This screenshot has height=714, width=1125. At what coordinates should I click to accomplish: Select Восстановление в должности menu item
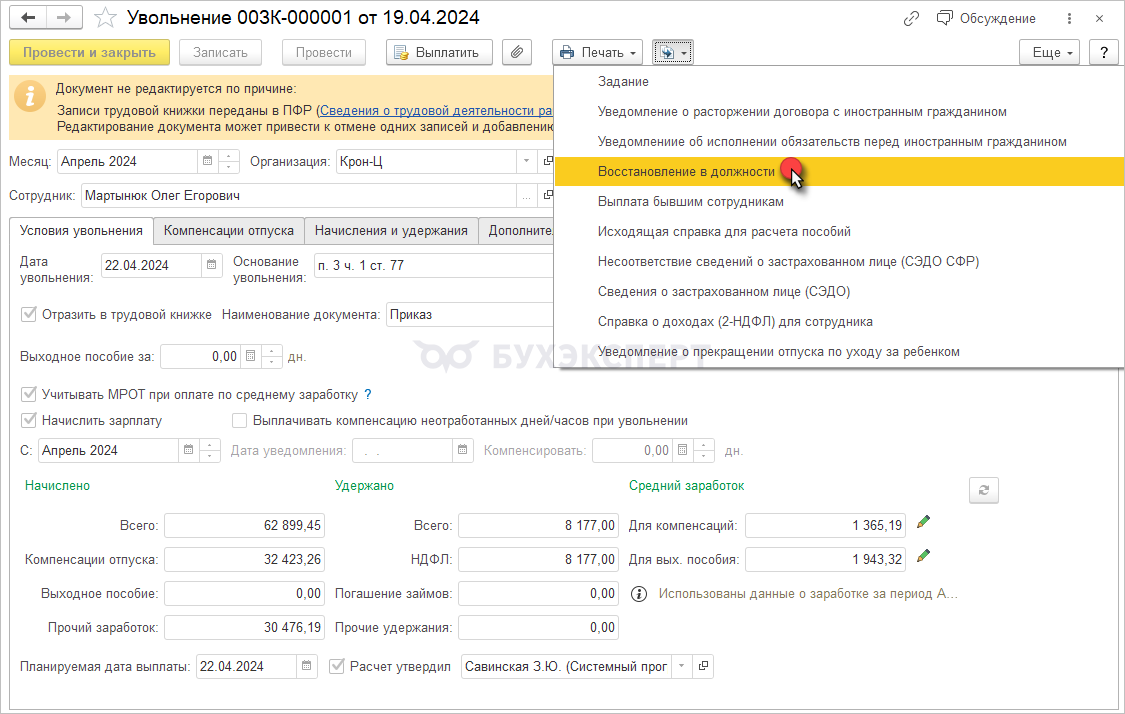(x=686, y=172)
